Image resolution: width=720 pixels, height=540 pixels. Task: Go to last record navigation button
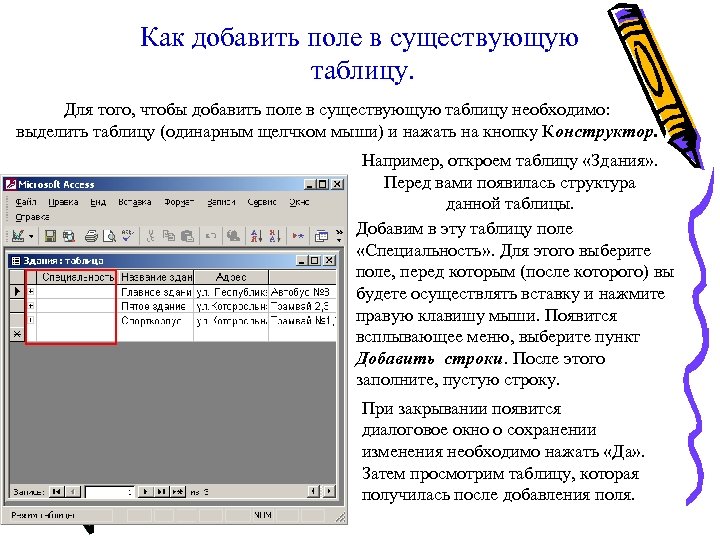pos(161,492)
